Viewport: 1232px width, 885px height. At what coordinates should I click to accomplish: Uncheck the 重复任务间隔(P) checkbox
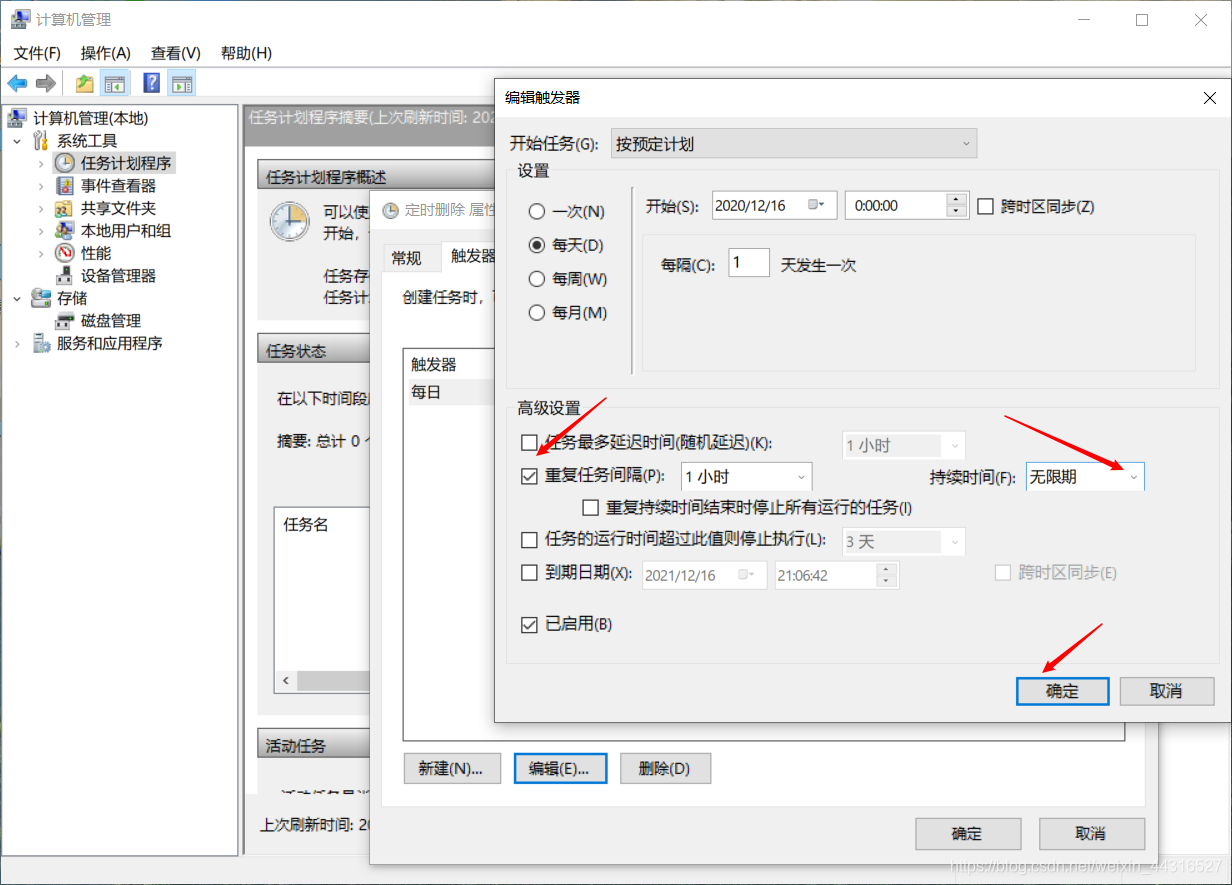coord(529,476)
